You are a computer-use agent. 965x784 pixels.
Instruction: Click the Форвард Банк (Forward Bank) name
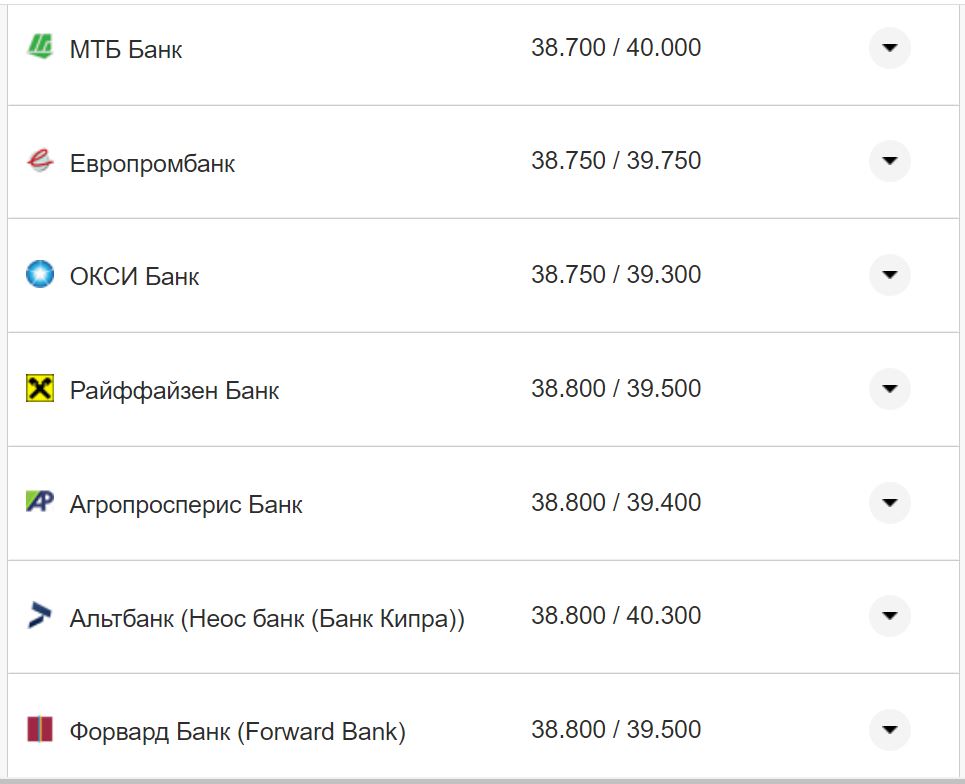click(x=237, y=732)
